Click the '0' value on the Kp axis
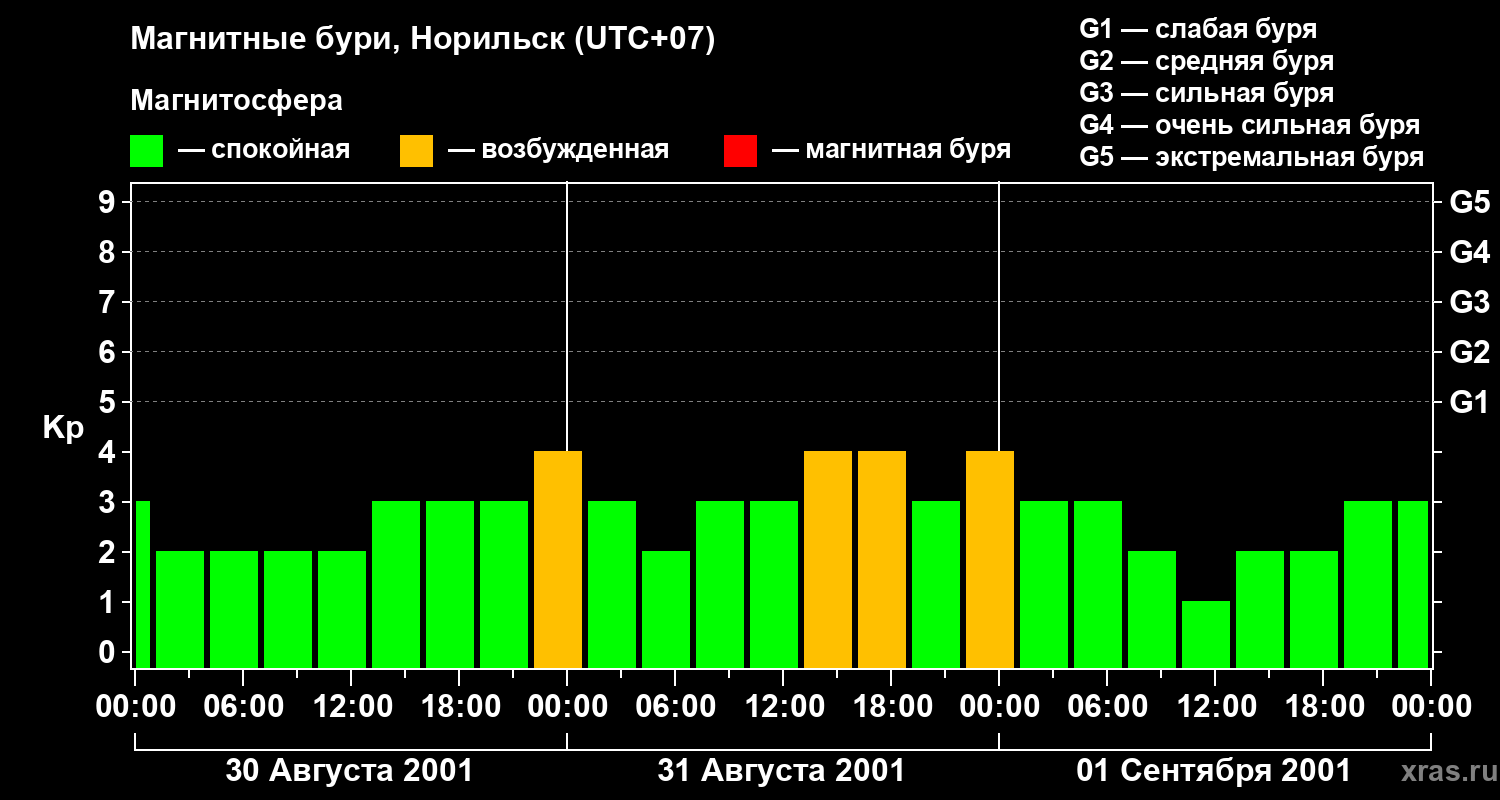Screen dimensions: 1500x800 pos(109,653)
